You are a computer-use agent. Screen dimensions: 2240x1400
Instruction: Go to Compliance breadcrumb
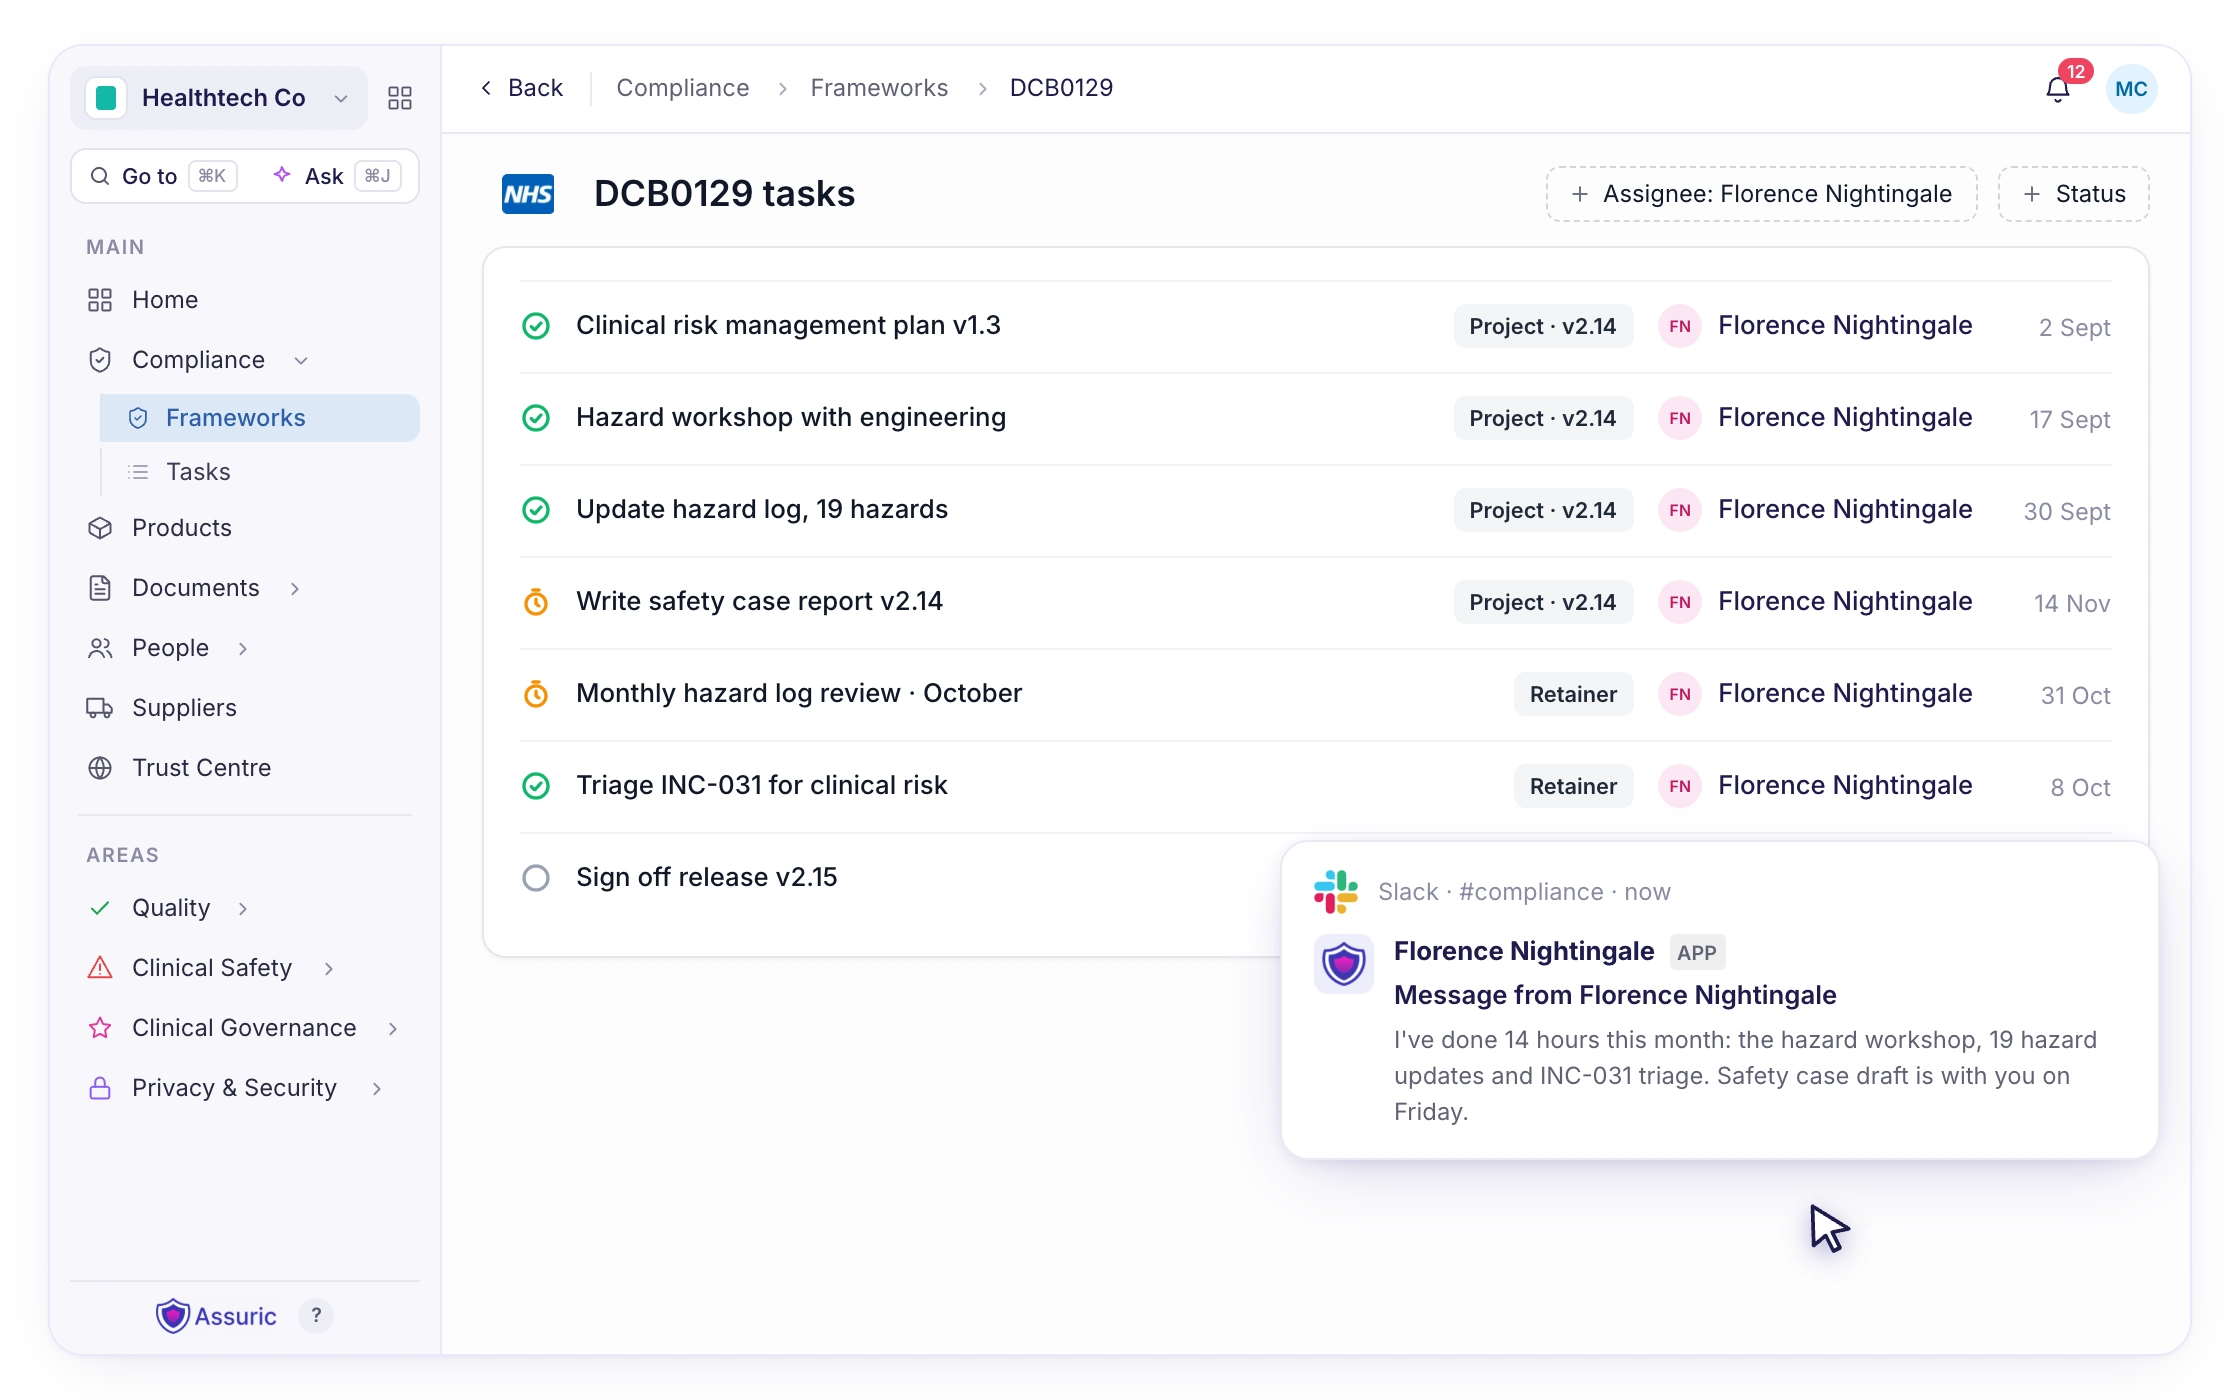(x=683, y=88)
